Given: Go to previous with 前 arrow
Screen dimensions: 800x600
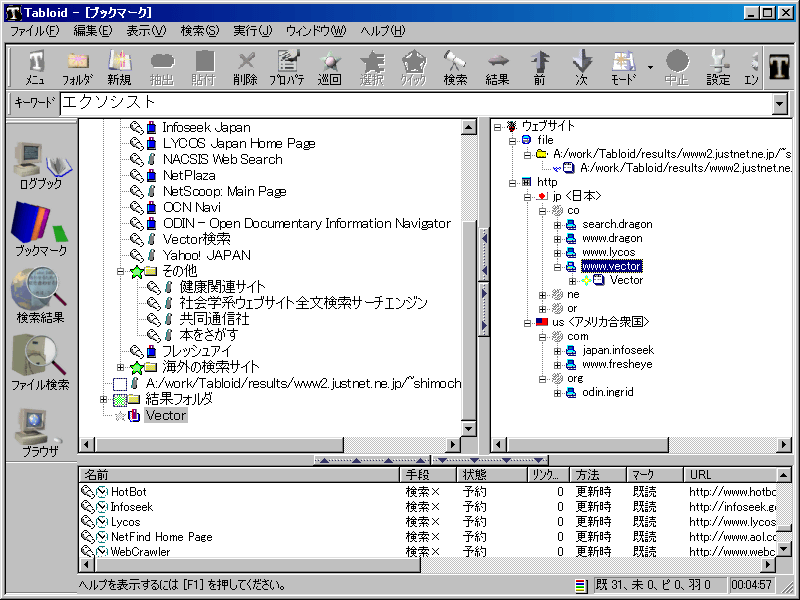Looking at the screenshot, I should coord(539,67).
